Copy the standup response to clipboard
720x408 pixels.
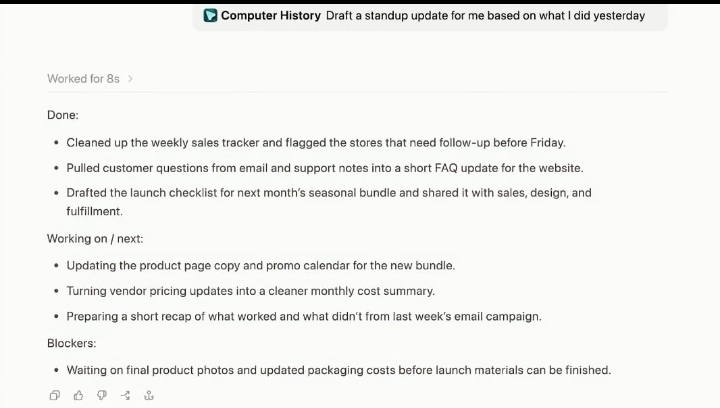coord(55,395)
